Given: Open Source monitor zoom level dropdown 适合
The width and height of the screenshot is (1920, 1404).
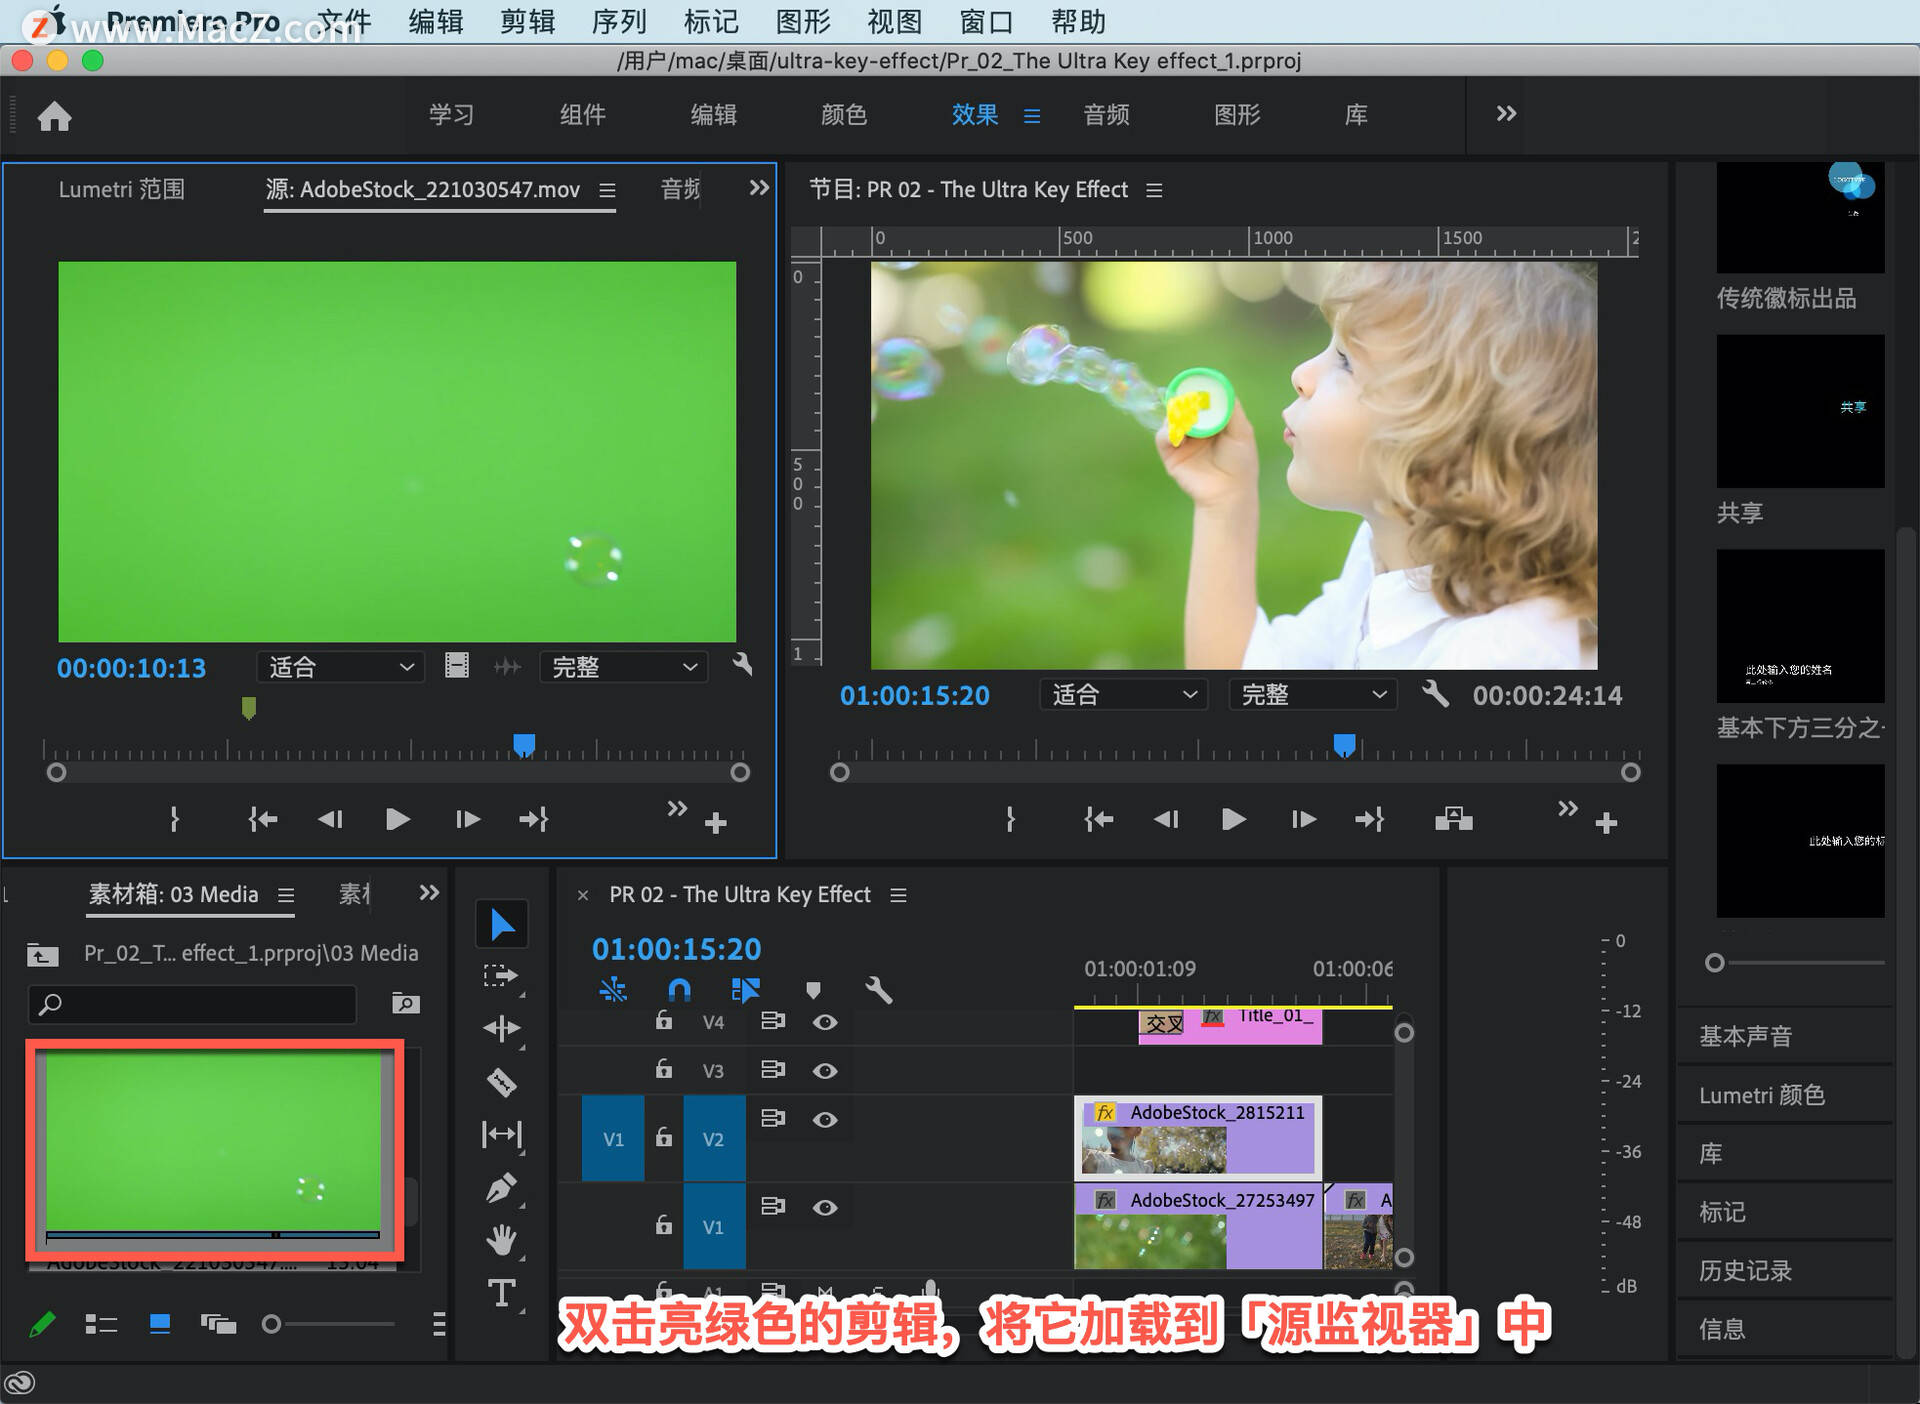Looking at the screenshot, I should (340, 667).
